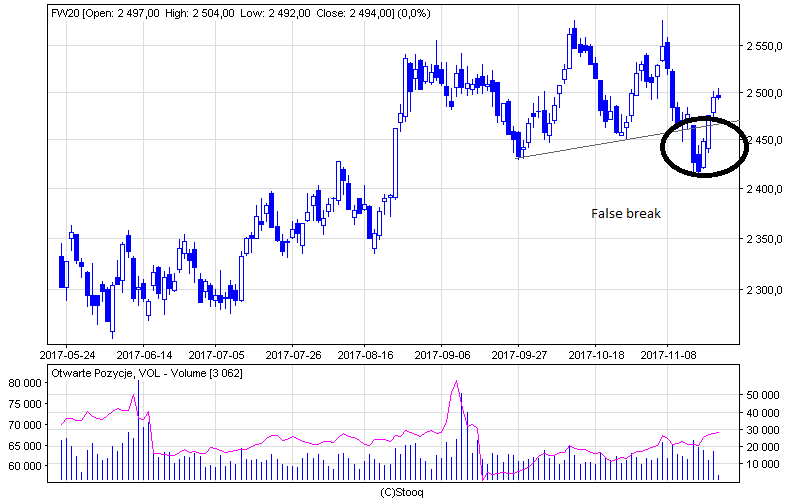This screenshot has height=500, width=800.
Task: Click the 70 000 open interest label
Action: pyautogui.click(x=24, y=425)
